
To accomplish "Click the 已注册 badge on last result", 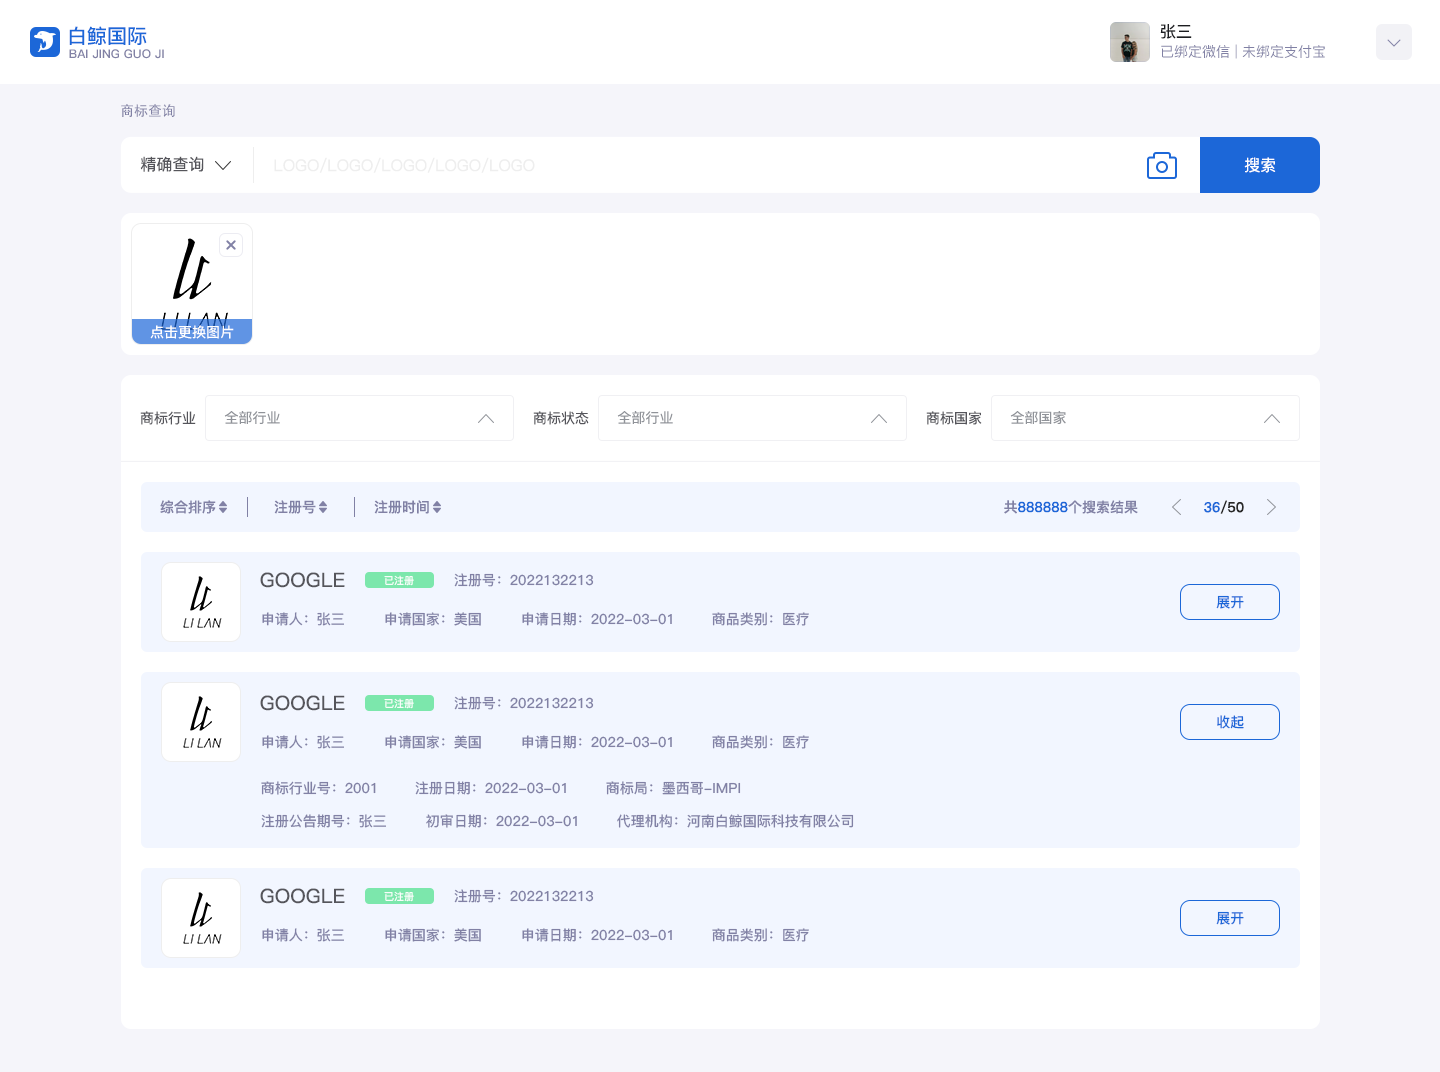I will (x=399, y=896).
